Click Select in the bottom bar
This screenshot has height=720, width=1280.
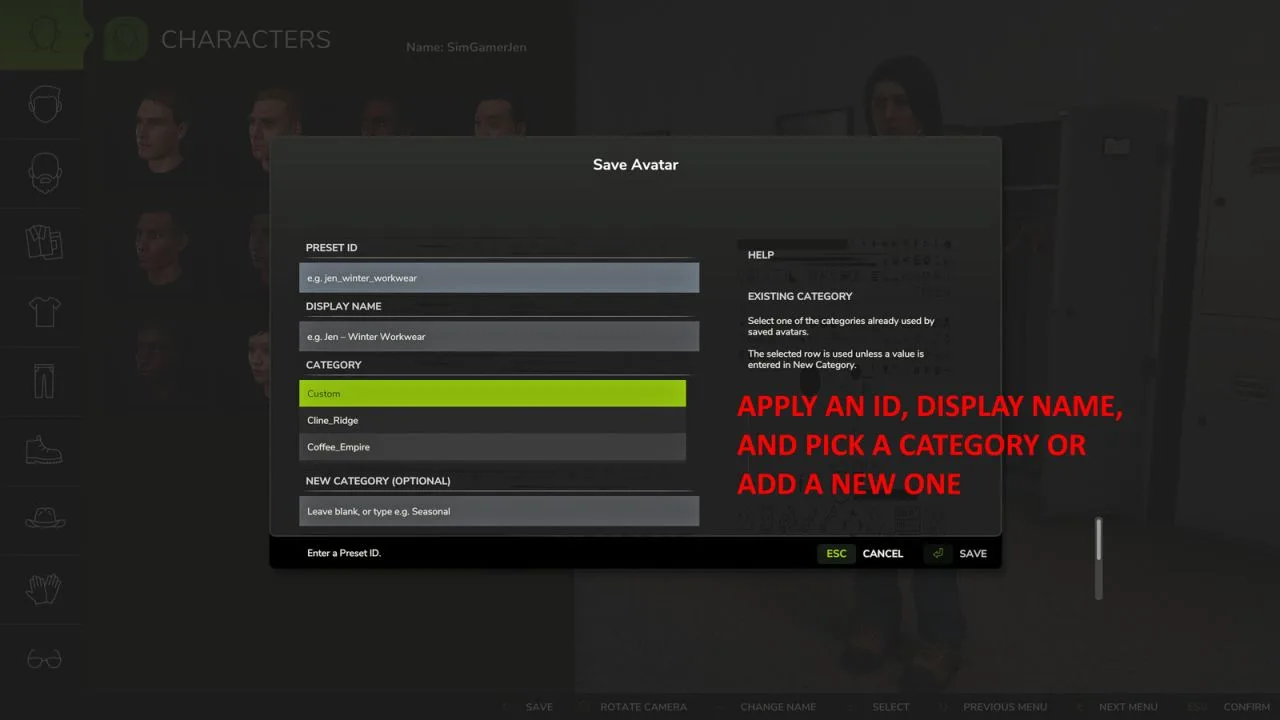click(x=891, y=707)
